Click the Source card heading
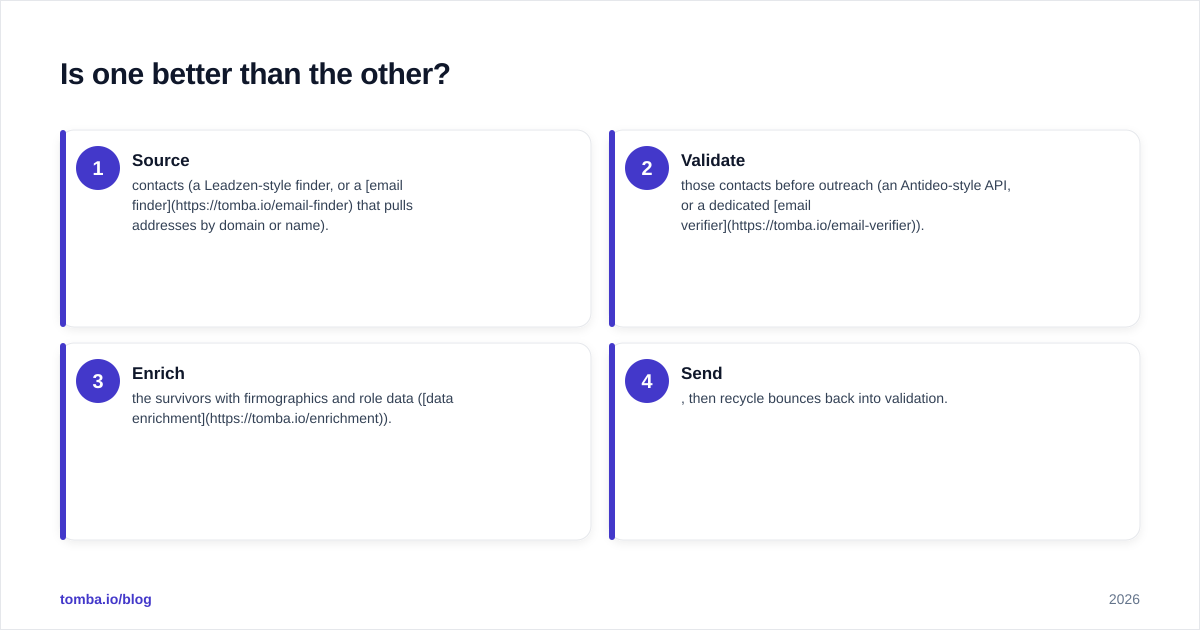Screen dimensions: 1200x630 click(161, 160)
